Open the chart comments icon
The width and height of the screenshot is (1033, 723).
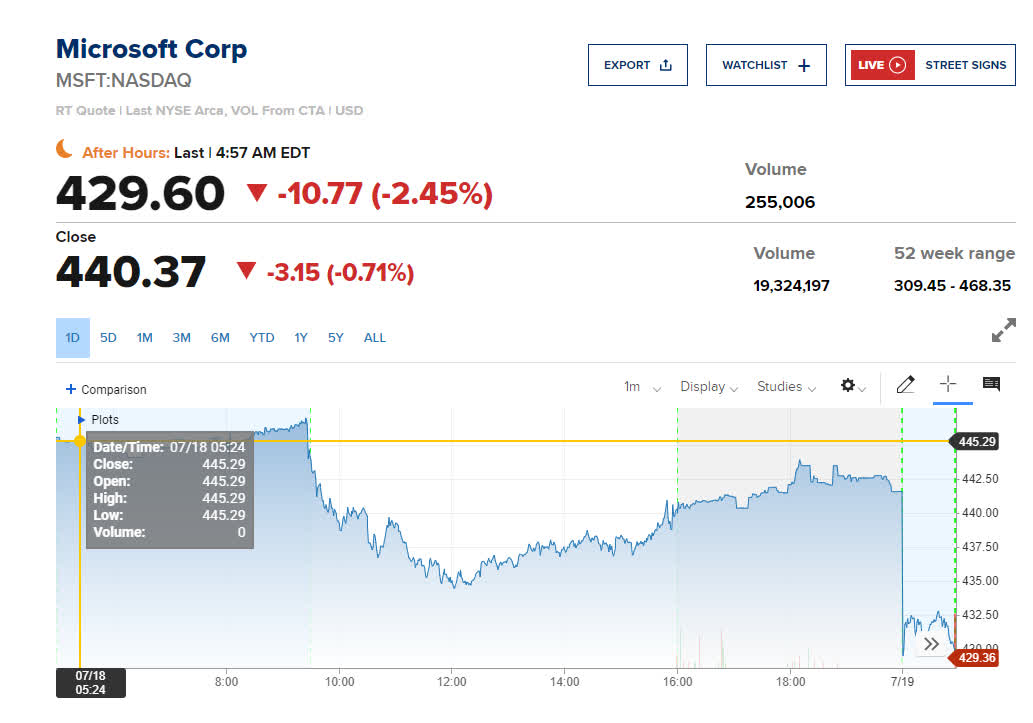coord(991,385)
